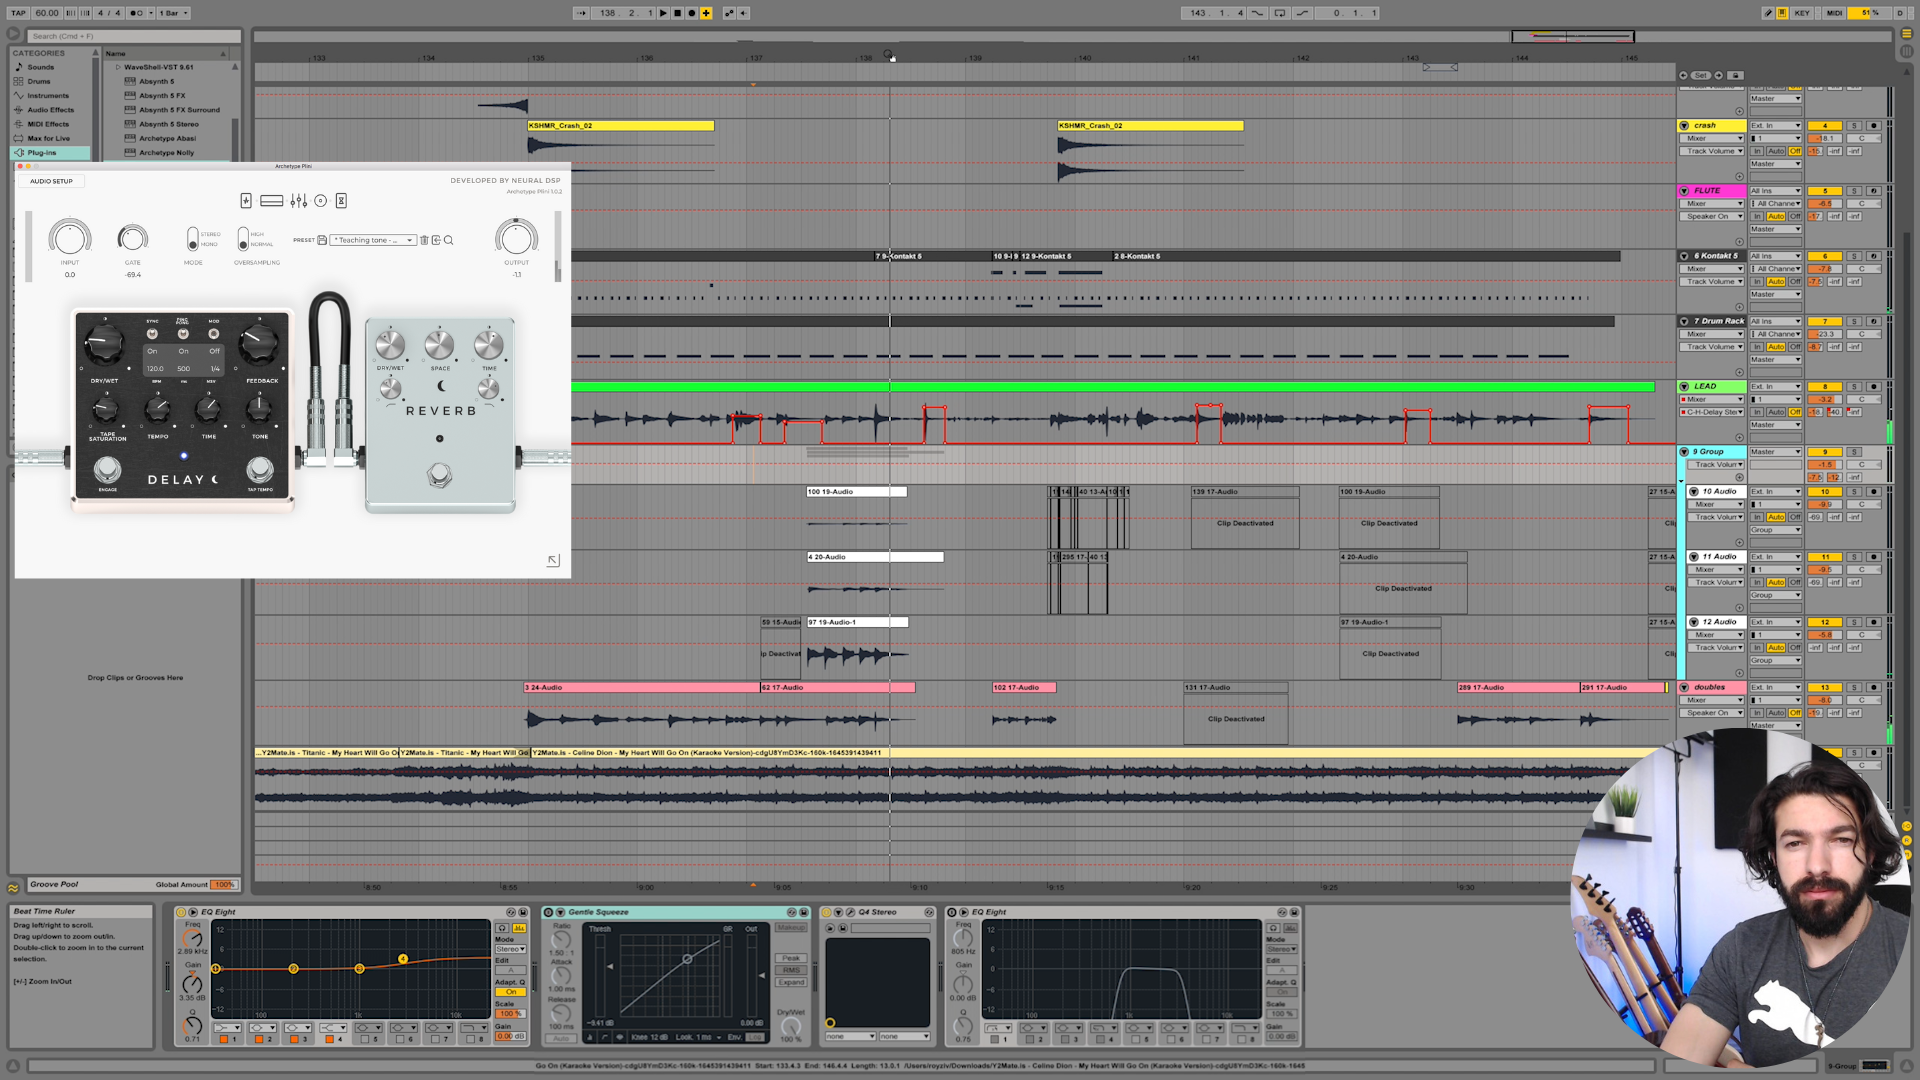Viewport: 1920px width, 1080px height.
Task: Arm the crash track for recording
Action: [x=1873, y=126]
